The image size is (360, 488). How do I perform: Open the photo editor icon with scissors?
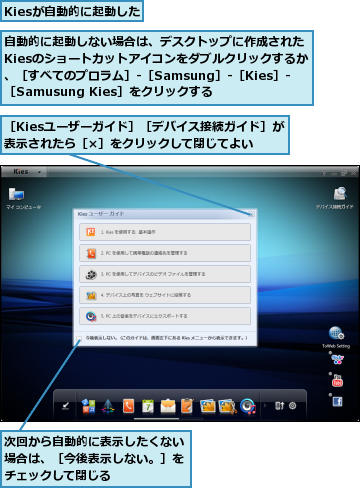(227, 406)
